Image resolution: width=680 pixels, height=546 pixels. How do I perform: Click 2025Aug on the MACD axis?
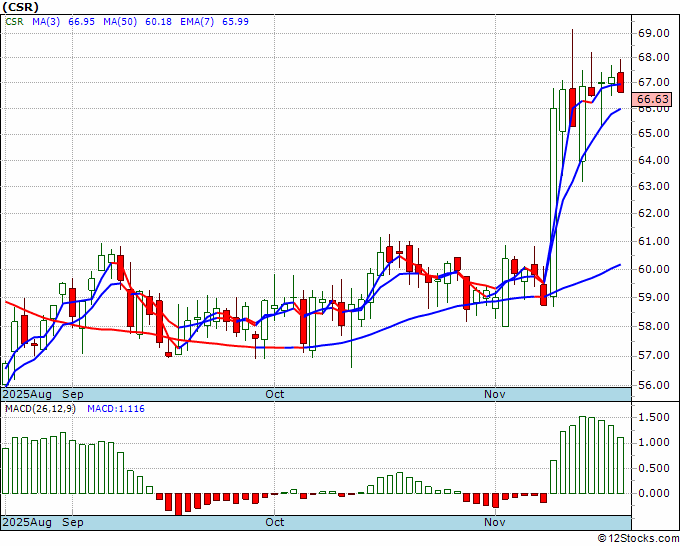(27, 522)
